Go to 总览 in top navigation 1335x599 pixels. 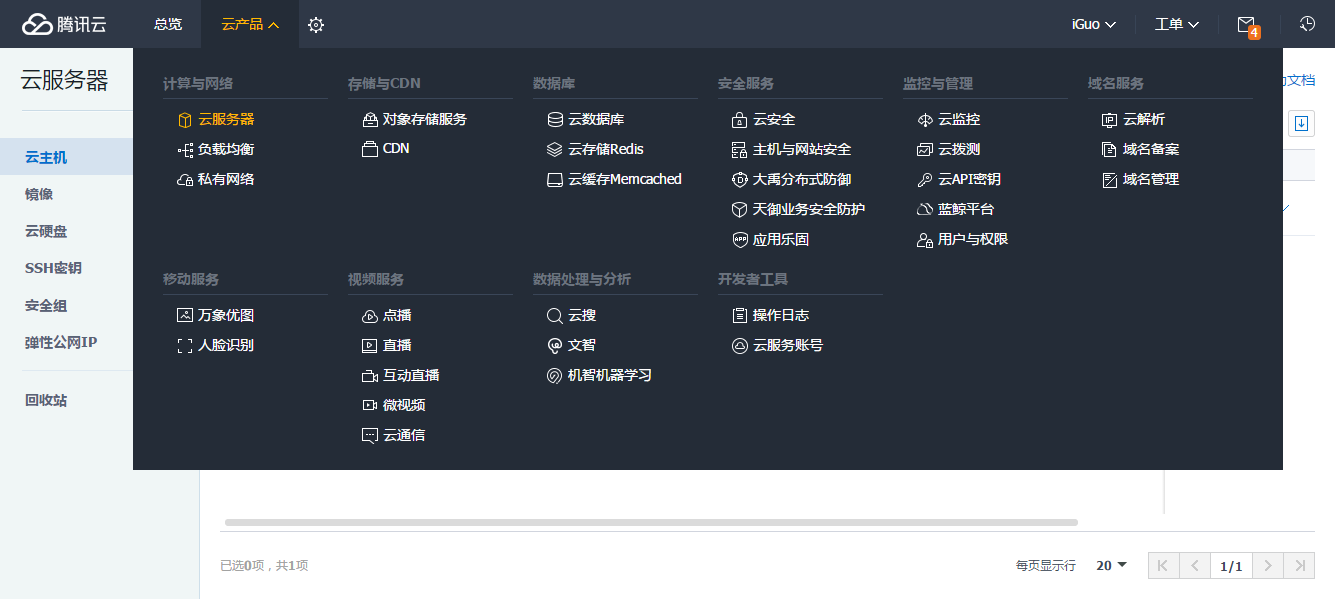coord(168,24)
